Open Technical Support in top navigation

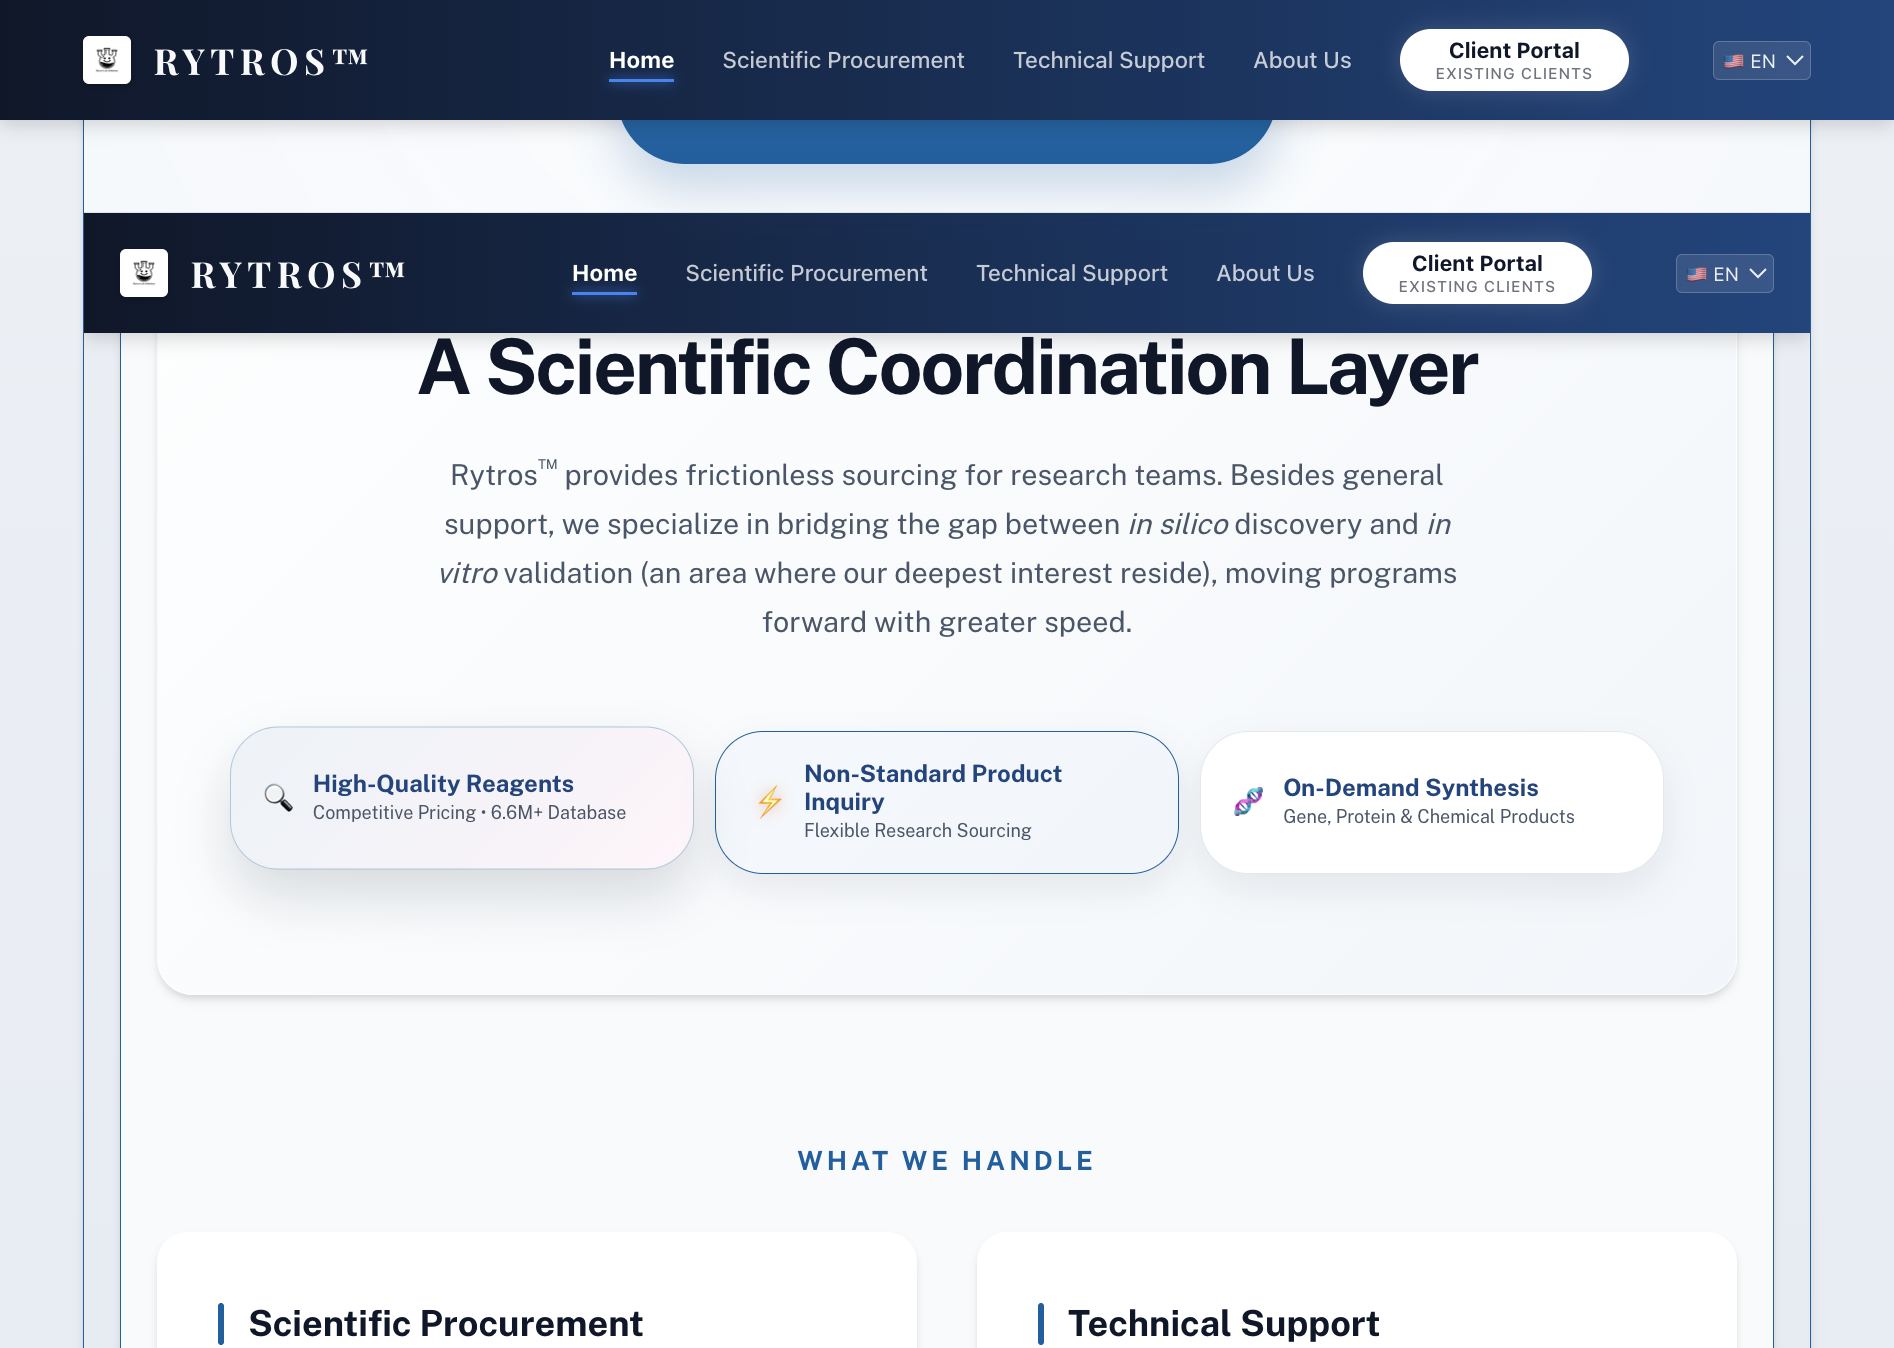click(x=1109, y=60)
